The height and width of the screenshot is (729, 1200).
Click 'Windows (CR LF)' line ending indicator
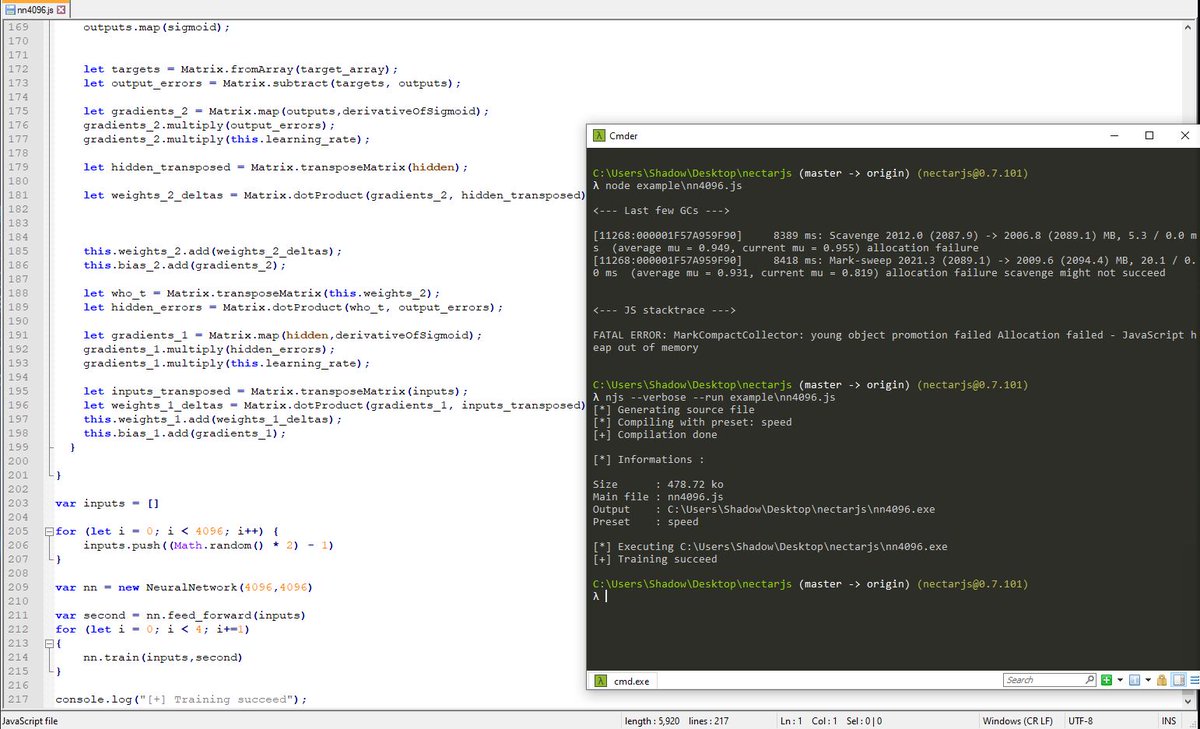click(1018, 721)
